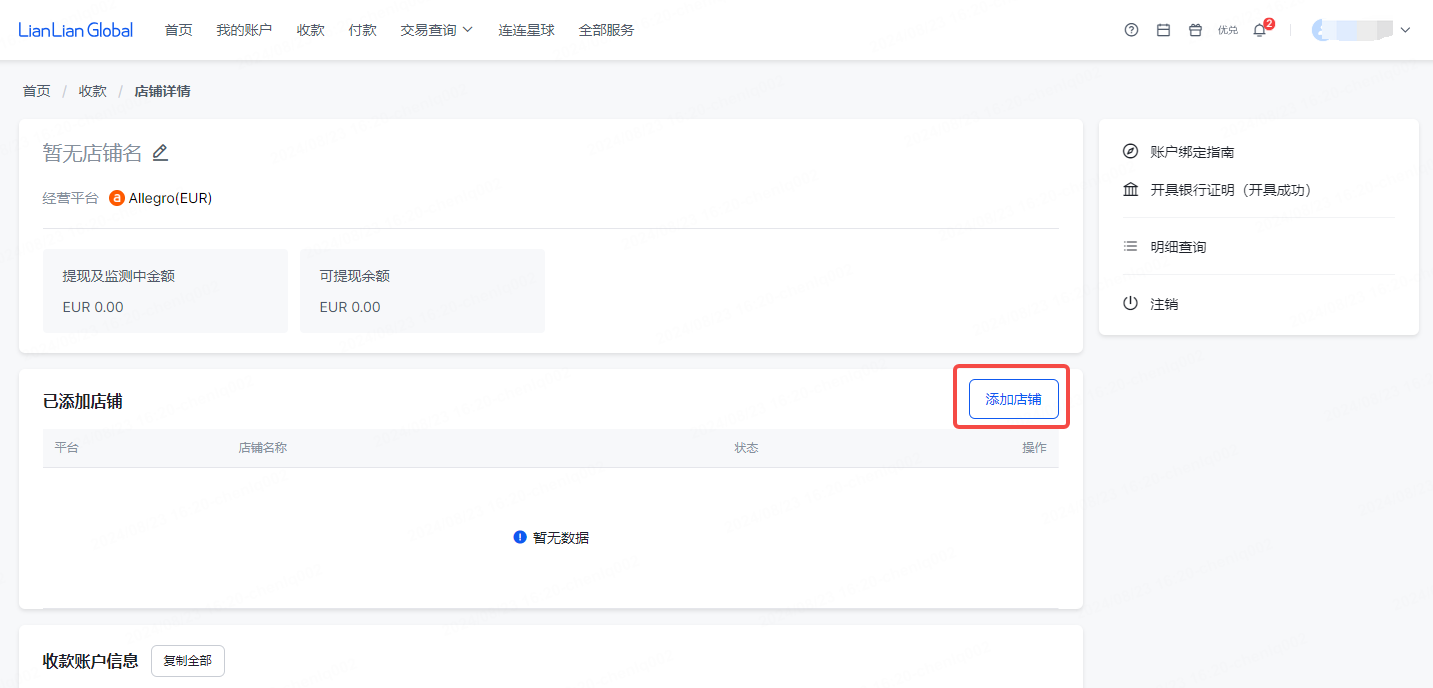The image size is (1433, 688).
Task: Navigate to 收款 in breadcrumb
Action: (x=93, y=91)
